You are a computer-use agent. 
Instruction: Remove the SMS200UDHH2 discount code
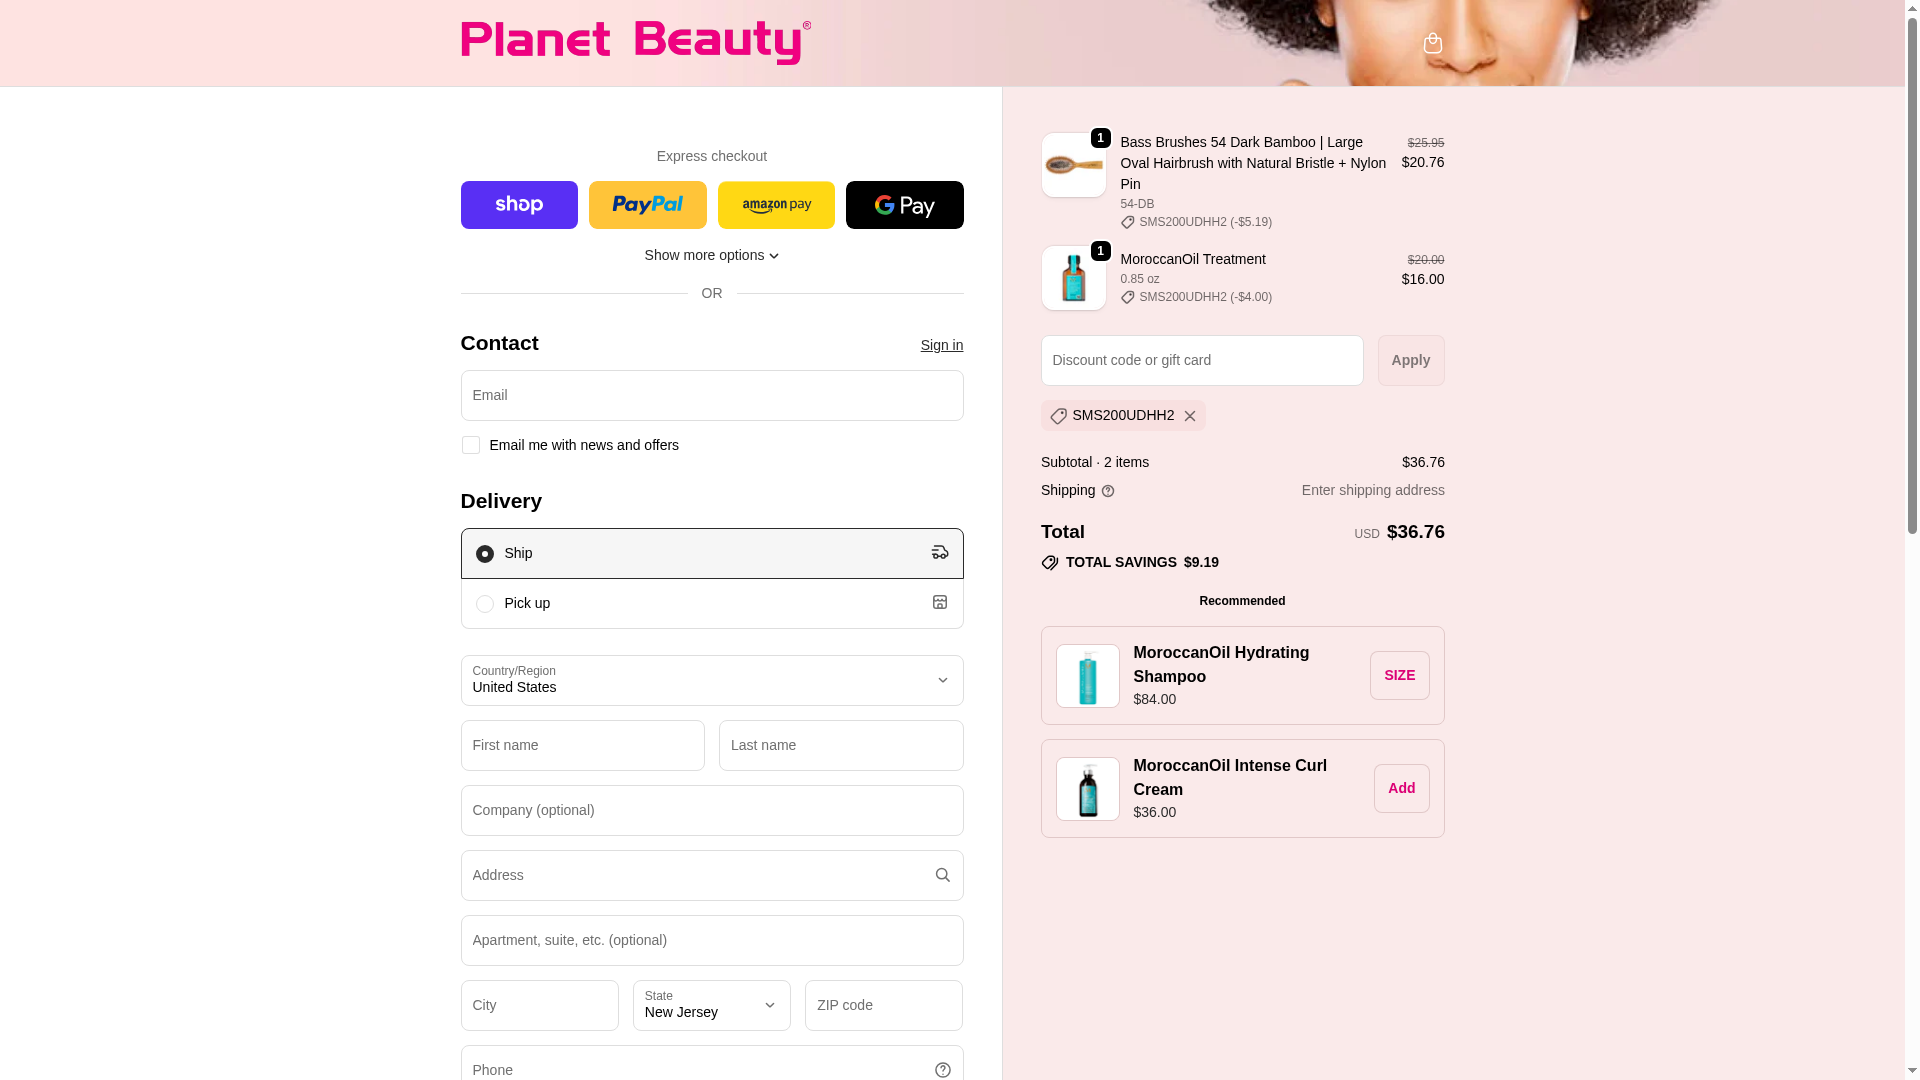point(1190,416)
